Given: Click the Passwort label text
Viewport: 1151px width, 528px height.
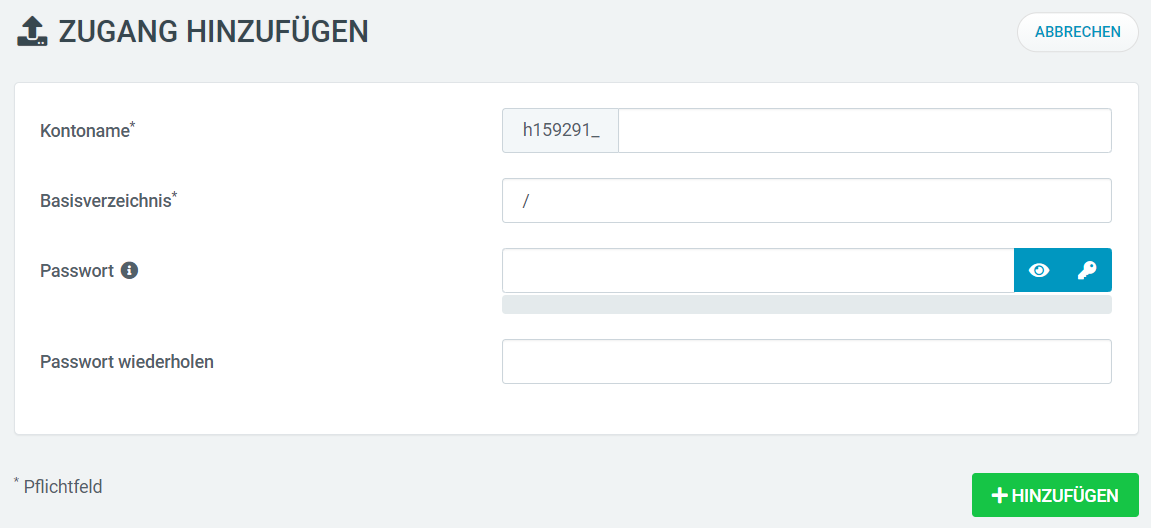Looking at the screenshot, I should pyautogui.click(x=77, y=270).
